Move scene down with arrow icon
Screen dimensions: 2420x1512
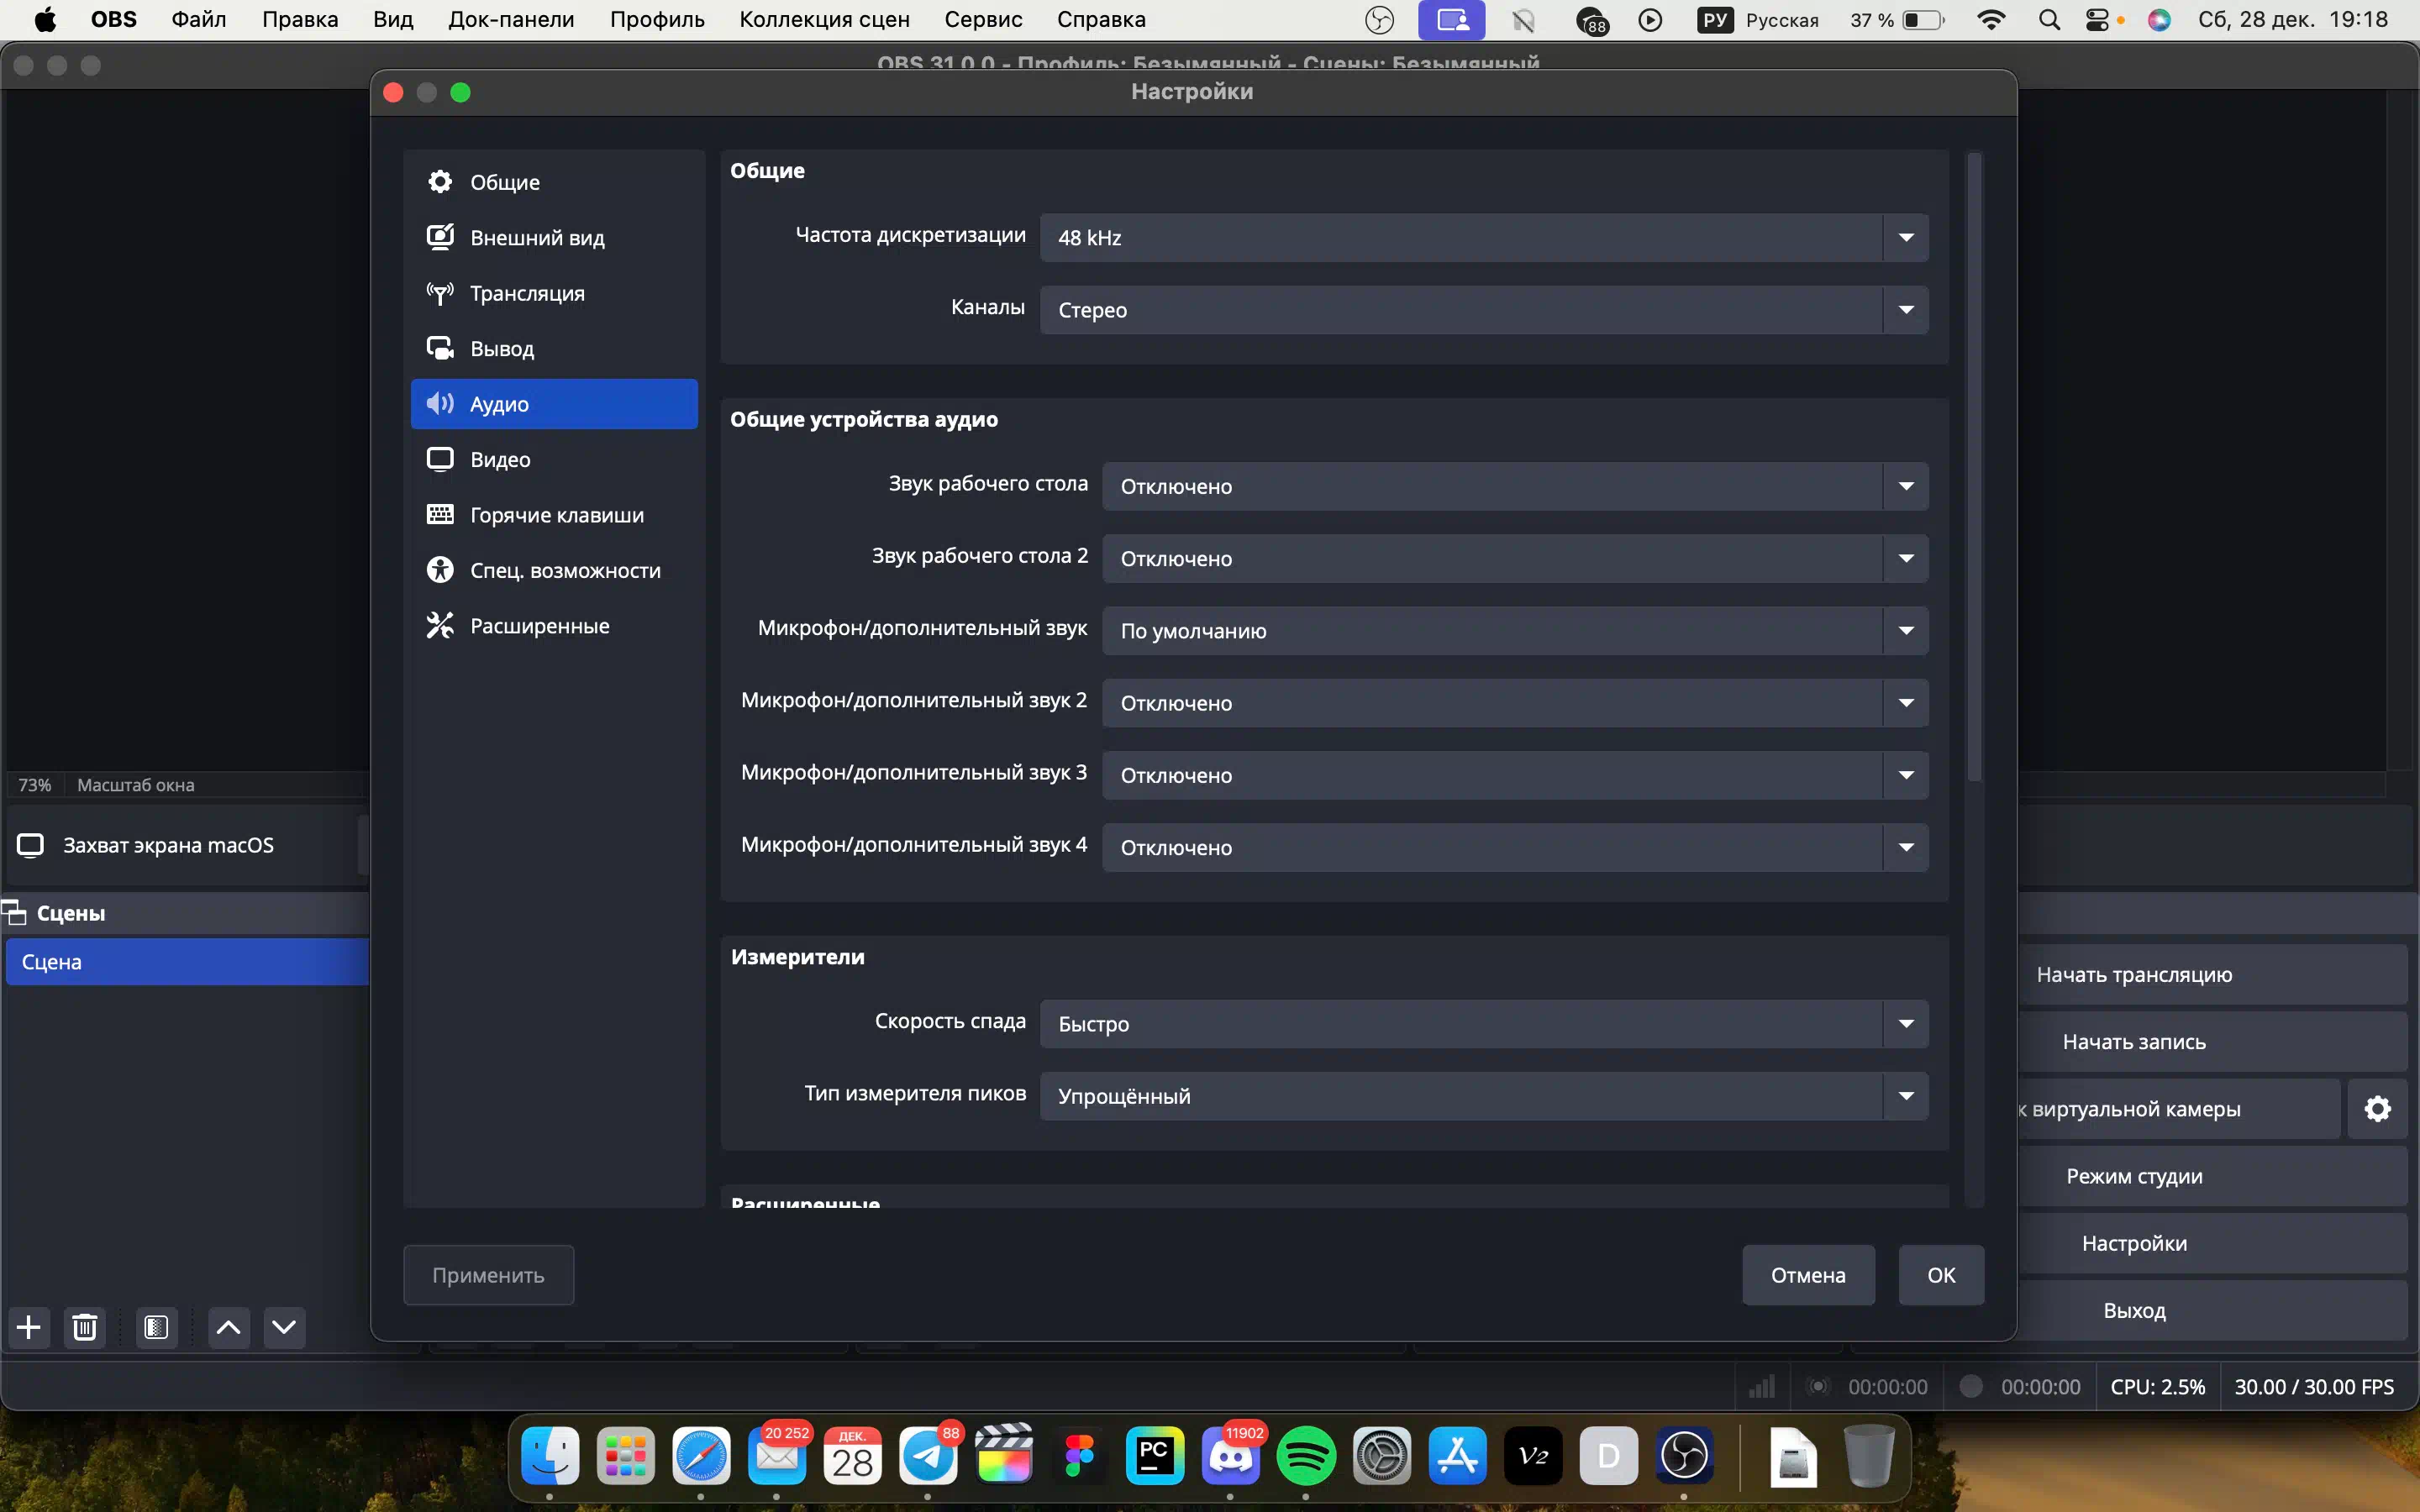click(x=284, y=1327)
